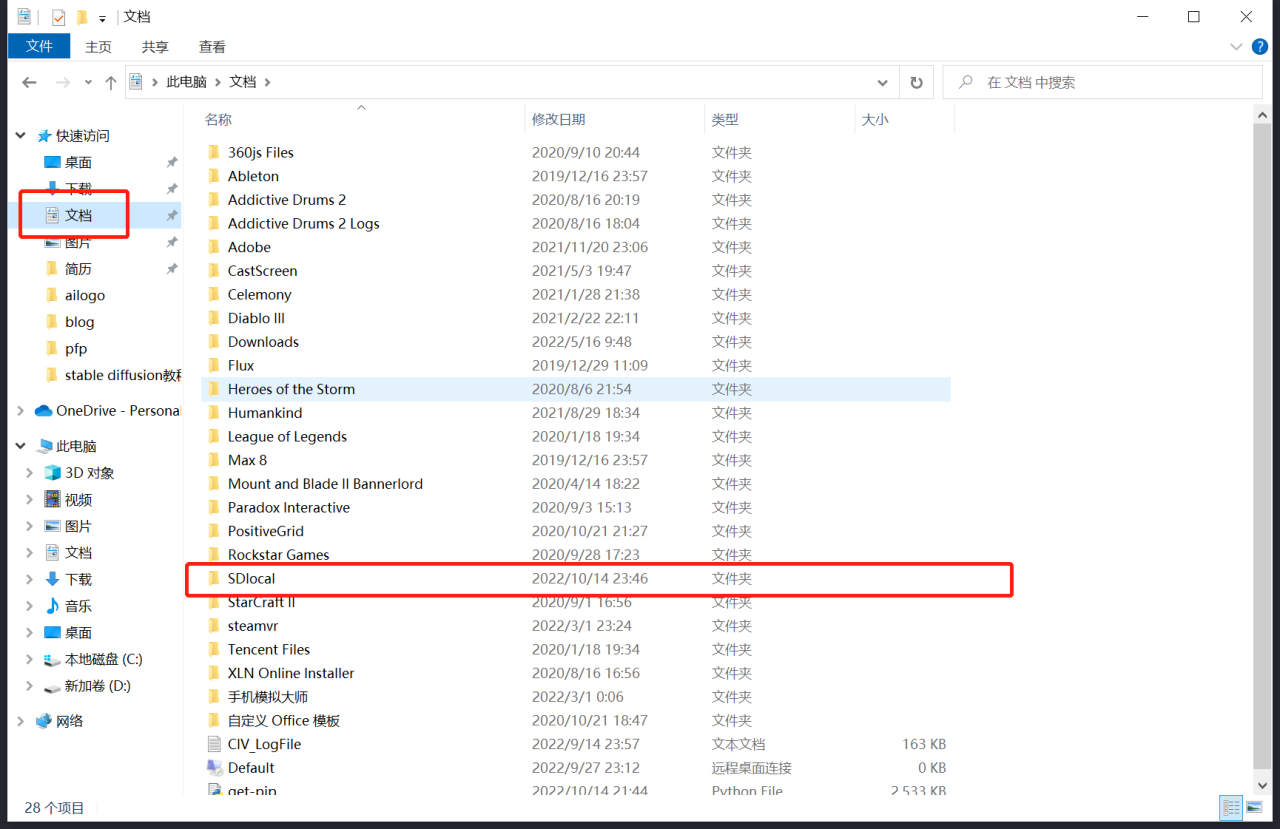Expand the OneDrive - Personal node

21,411
